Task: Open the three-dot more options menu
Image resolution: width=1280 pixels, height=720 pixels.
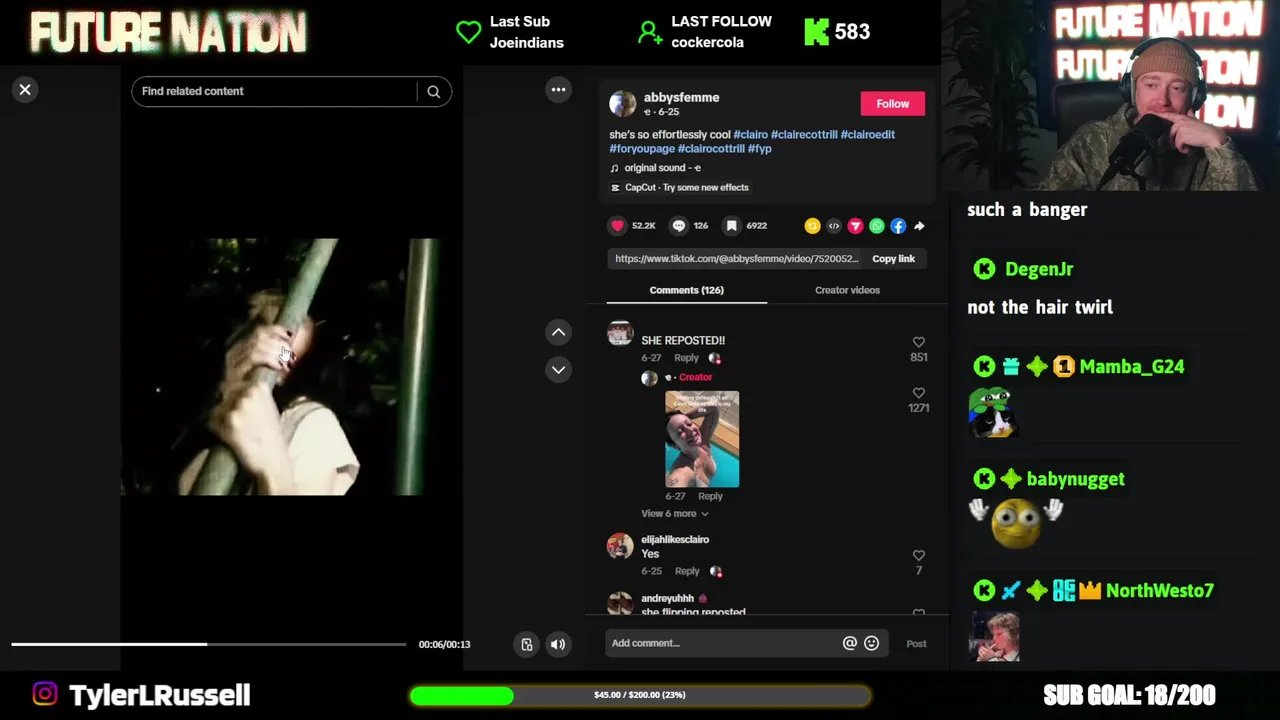Action: [558, 90]
